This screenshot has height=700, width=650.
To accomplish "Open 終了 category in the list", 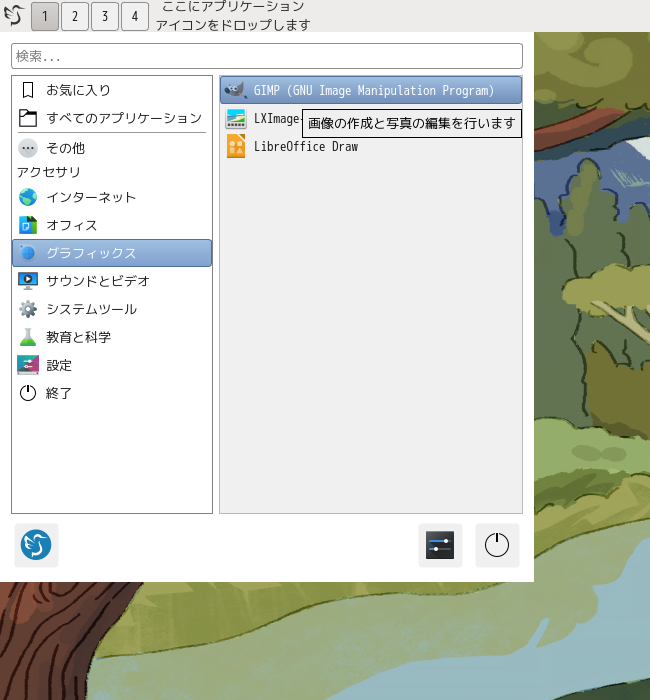I will (112, 393).
